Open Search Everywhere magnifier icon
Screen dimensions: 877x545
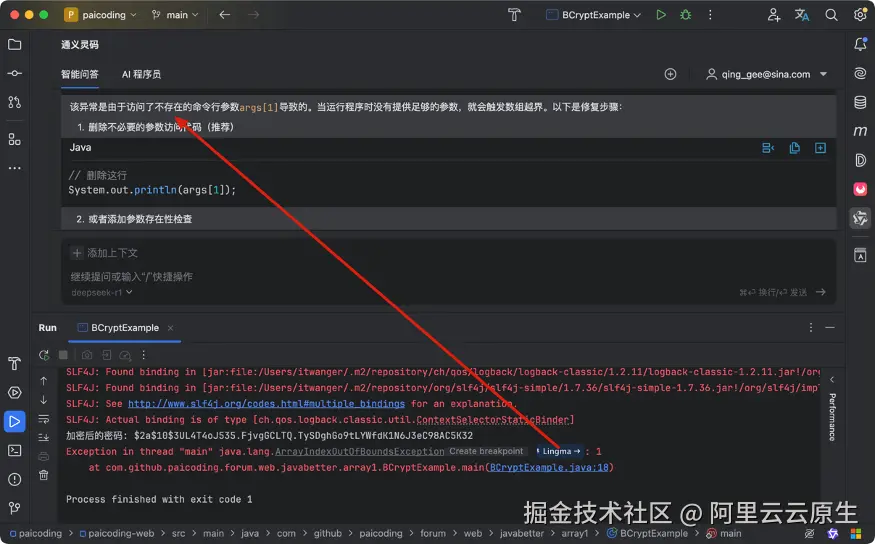coord(832,15)
